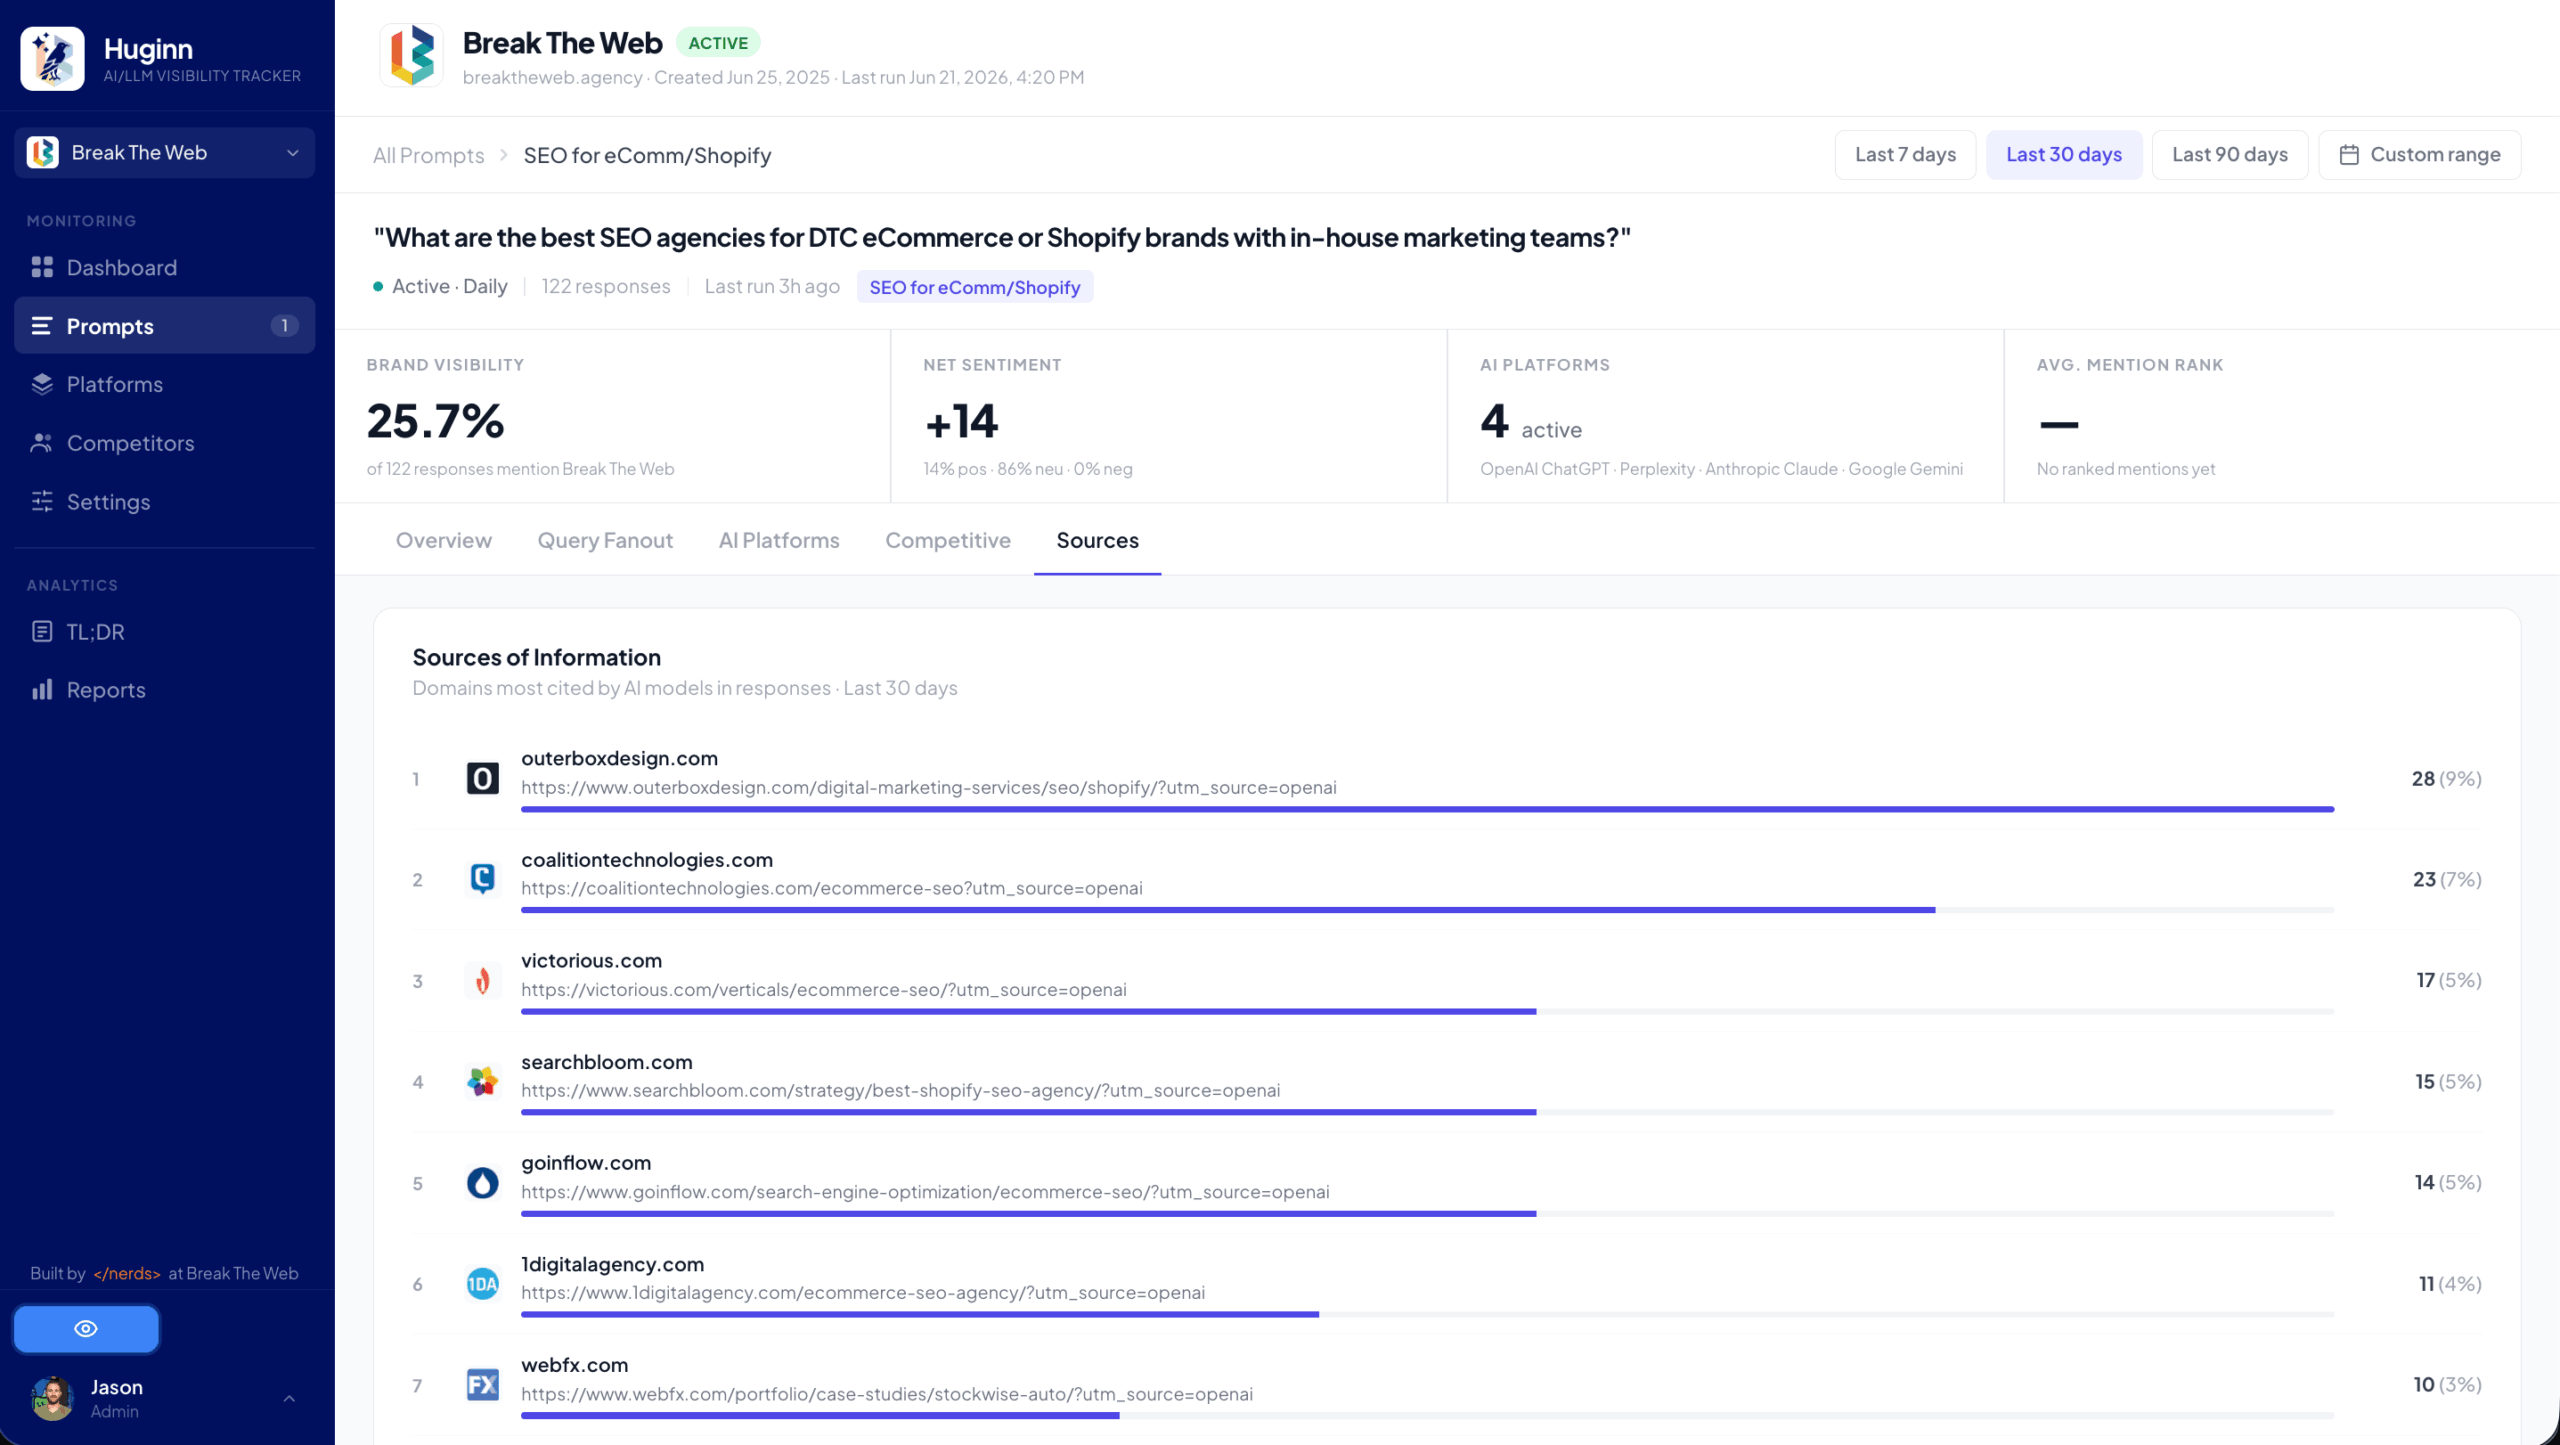Click the 28 (9%) citation count
This screenshot has width=2560, height=1445.
pos(2446,779)
